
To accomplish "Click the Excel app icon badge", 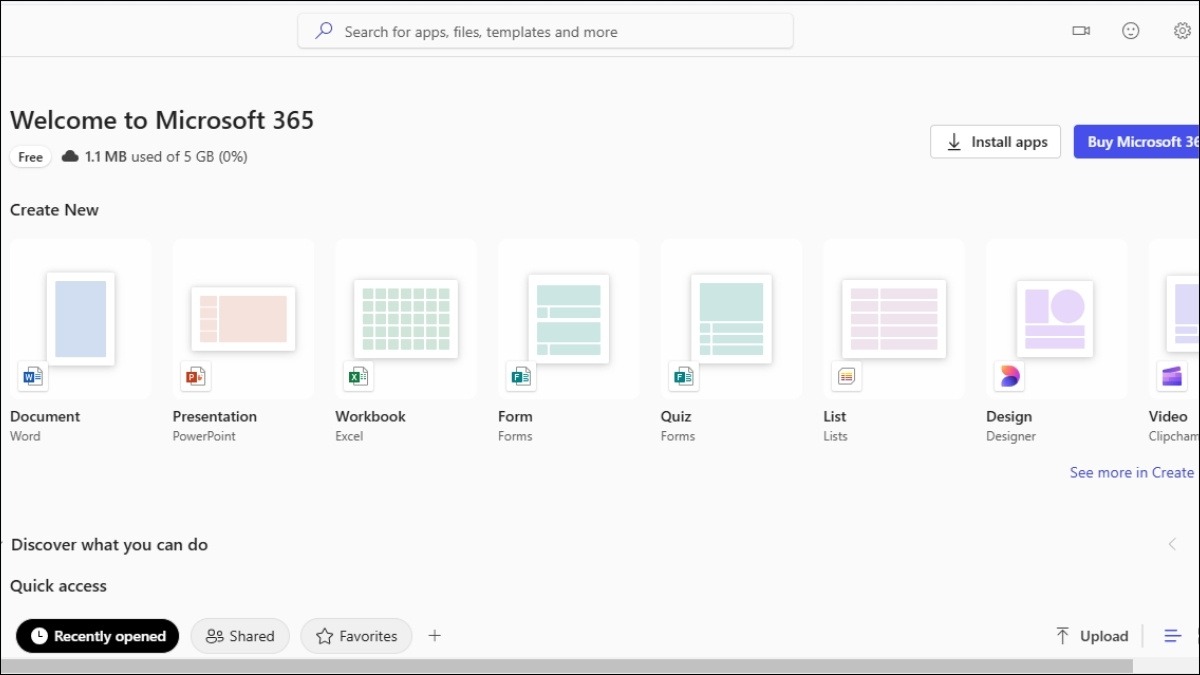I will click(x=358, y=376).
